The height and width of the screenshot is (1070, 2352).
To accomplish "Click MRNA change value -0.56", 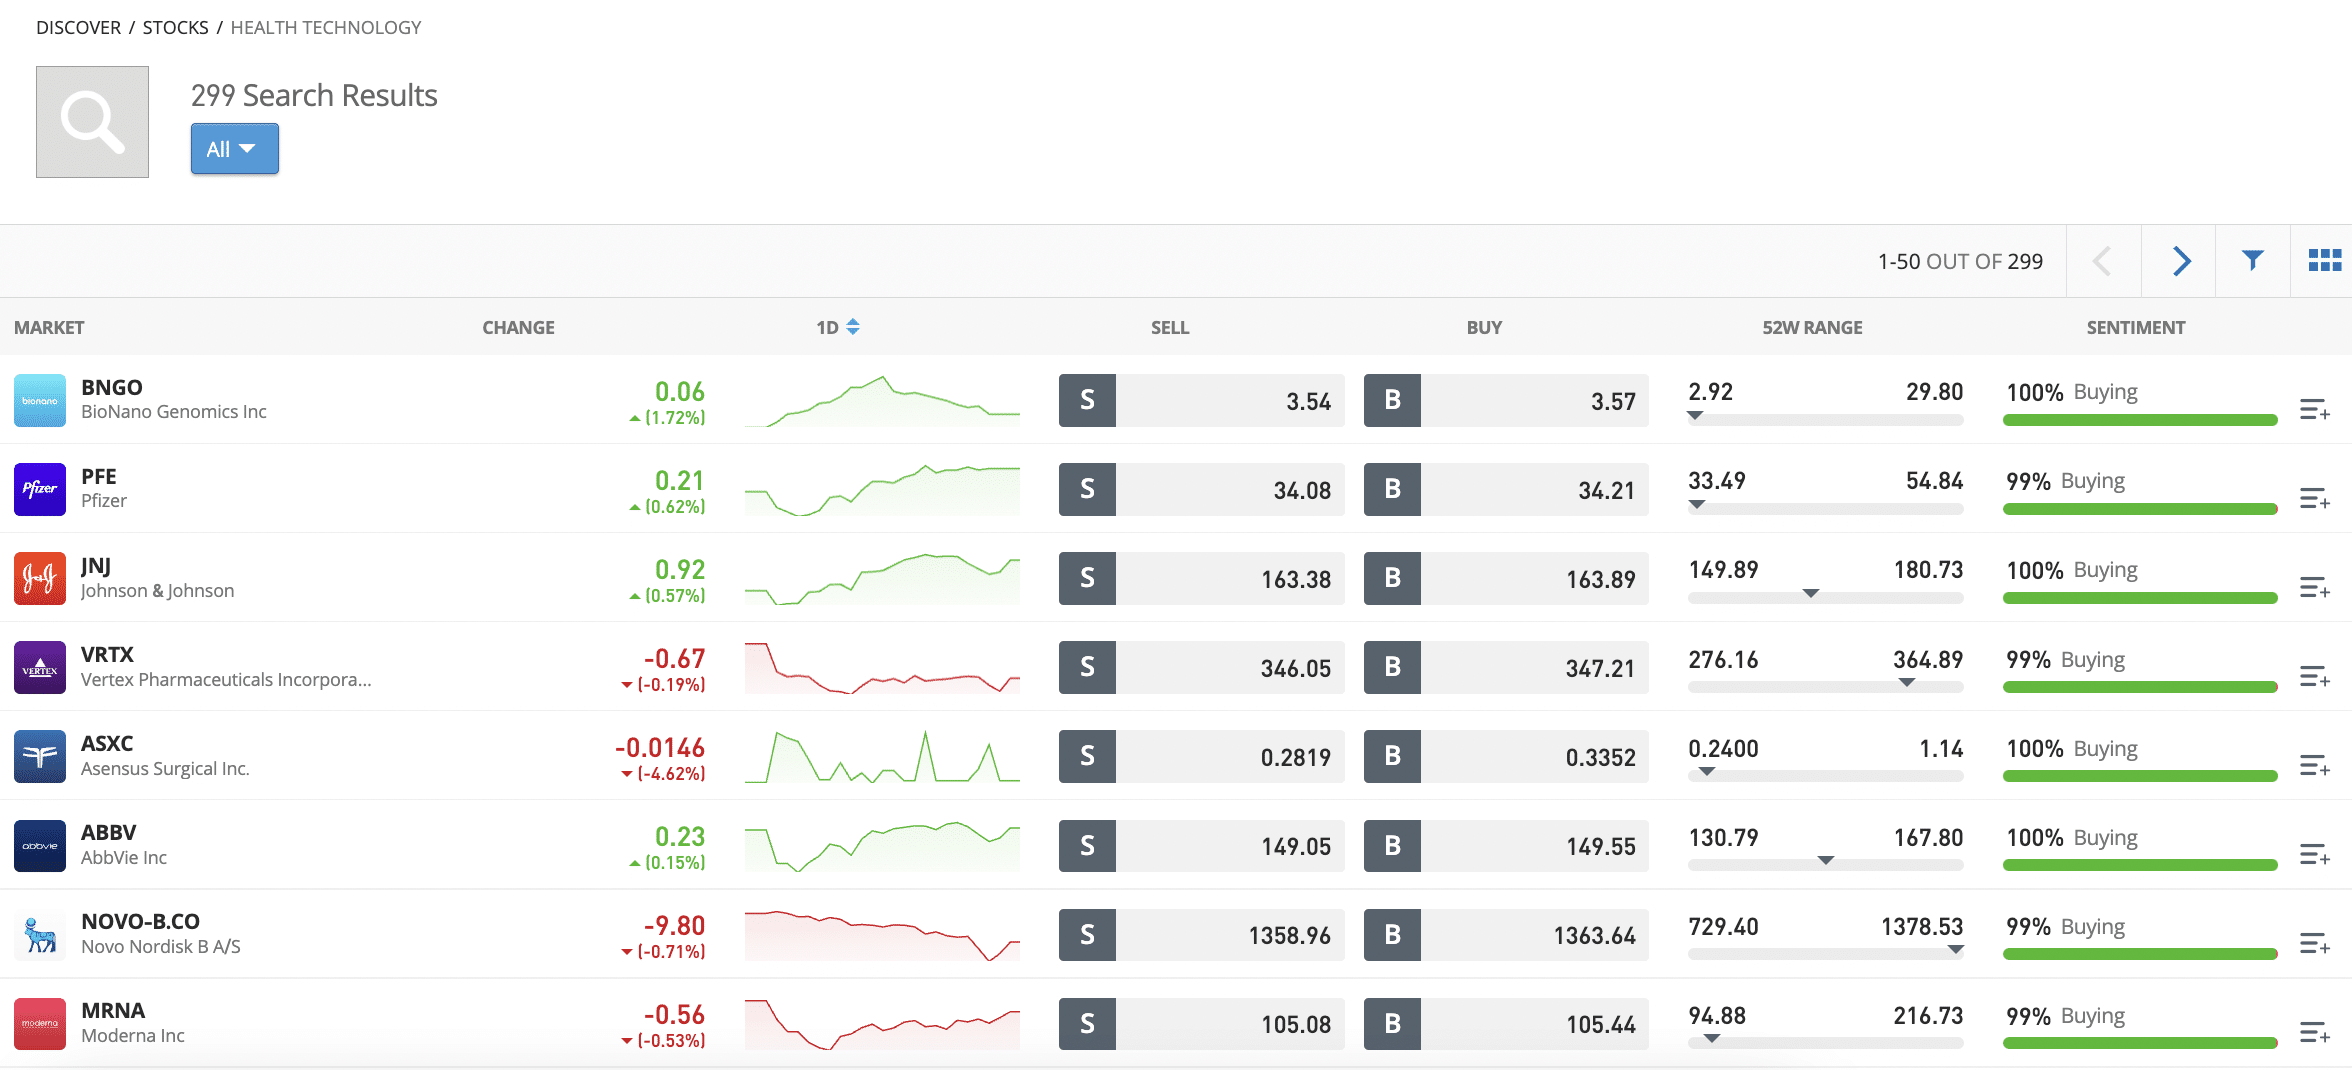I will coord(674,1014).
